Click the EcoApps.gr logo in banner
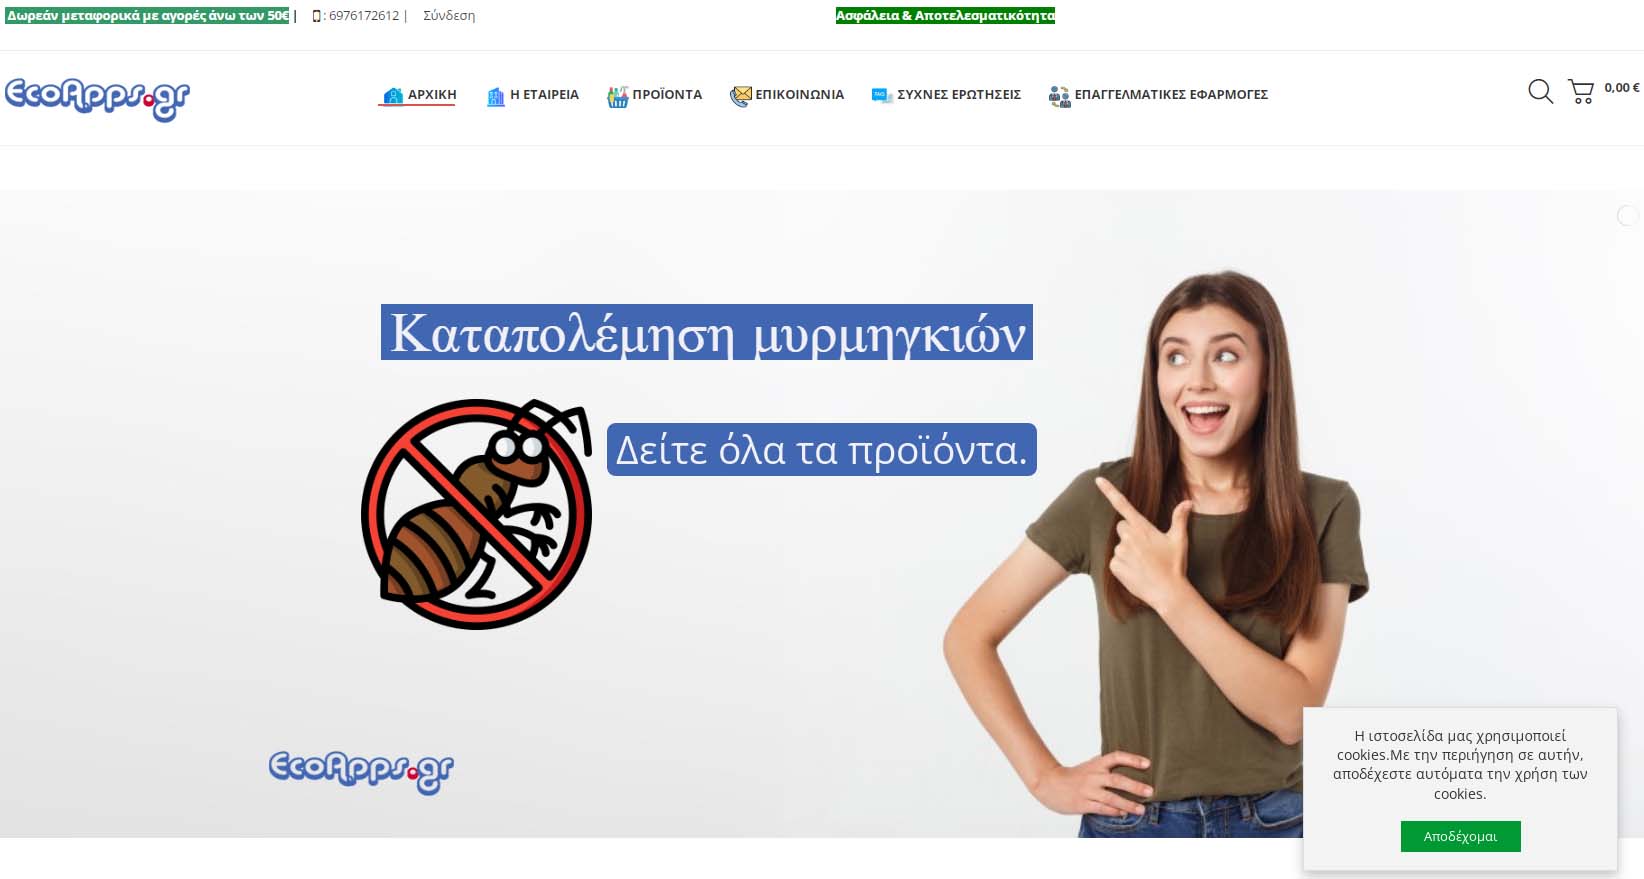The image size is (1644, 879). [361, 772]
